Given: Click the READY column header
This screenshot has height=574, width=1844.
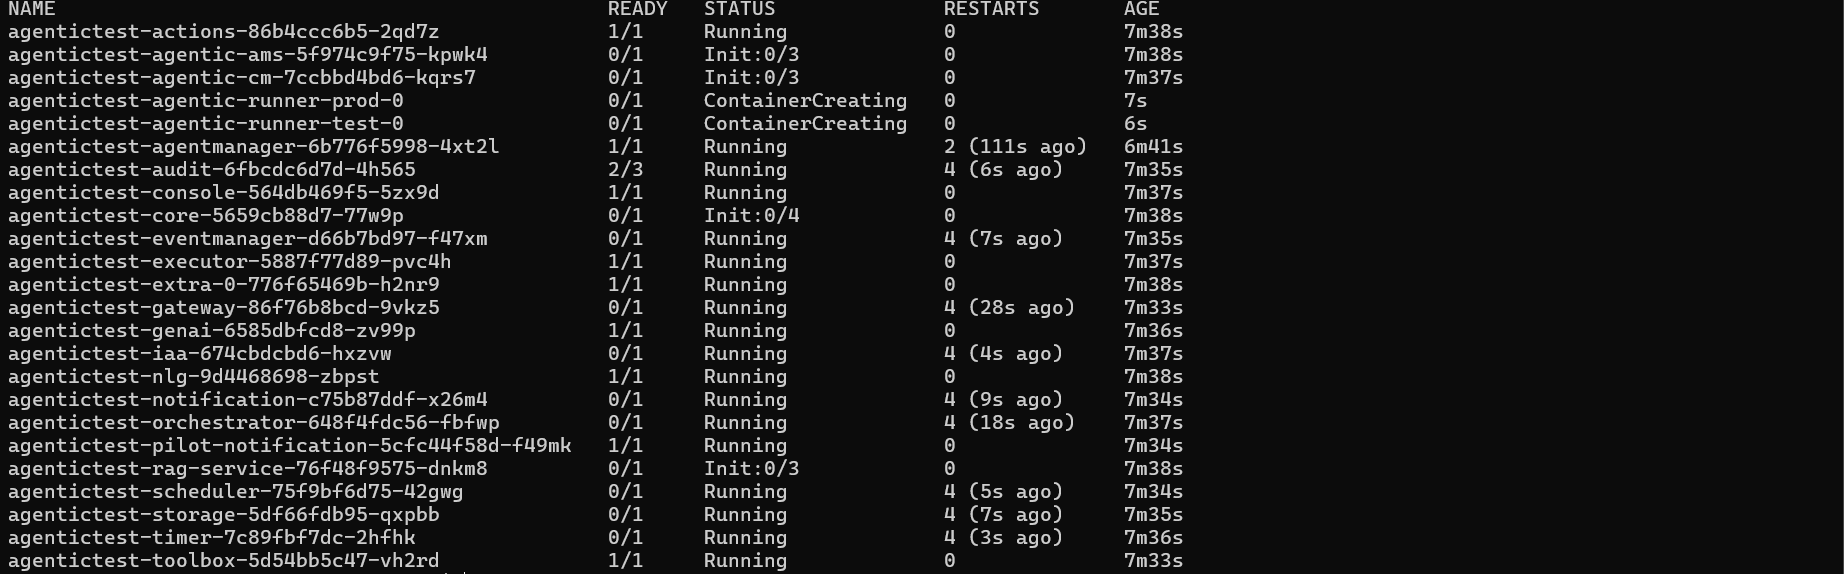Looking at the screenshot, I should pyautogui.click(x=637, y=9).
